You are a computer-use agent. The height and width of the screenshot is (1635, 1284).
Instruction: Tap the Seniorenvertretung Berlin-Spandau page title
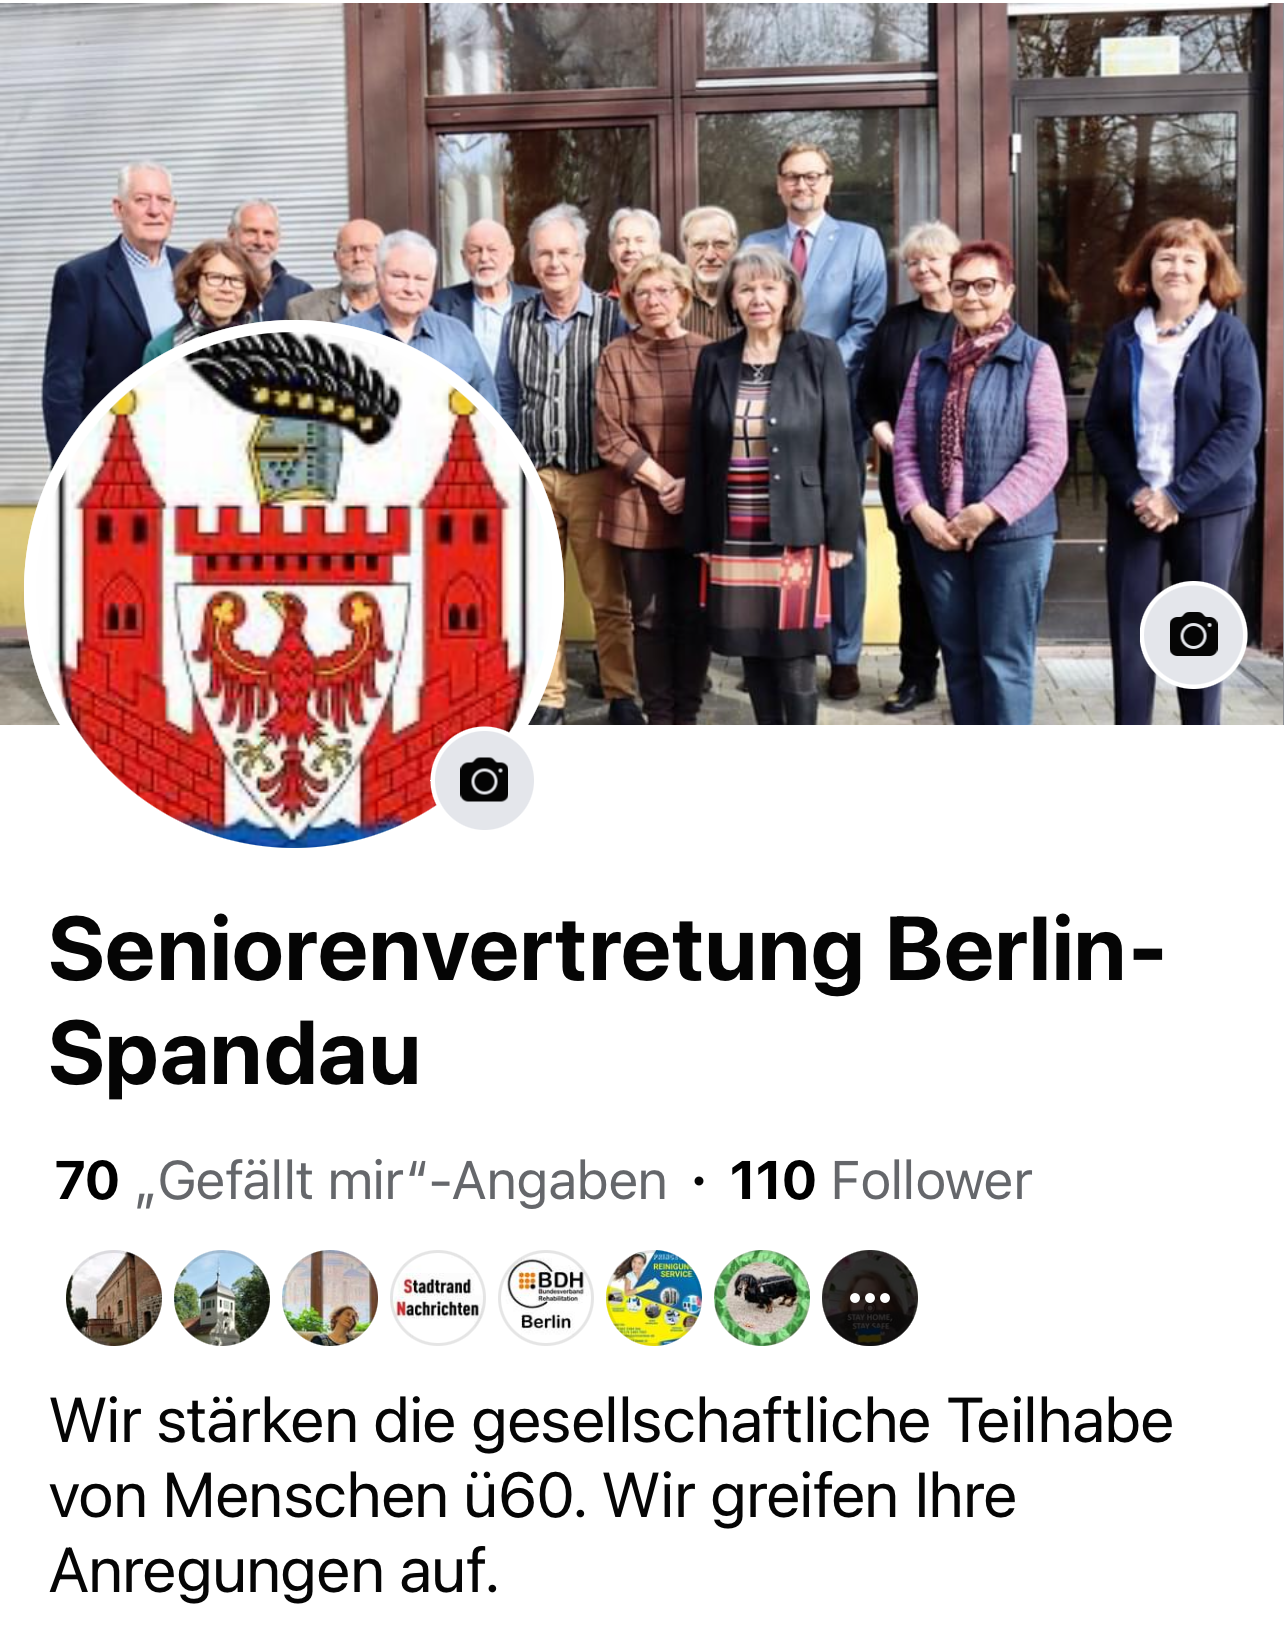[606, 1001]
